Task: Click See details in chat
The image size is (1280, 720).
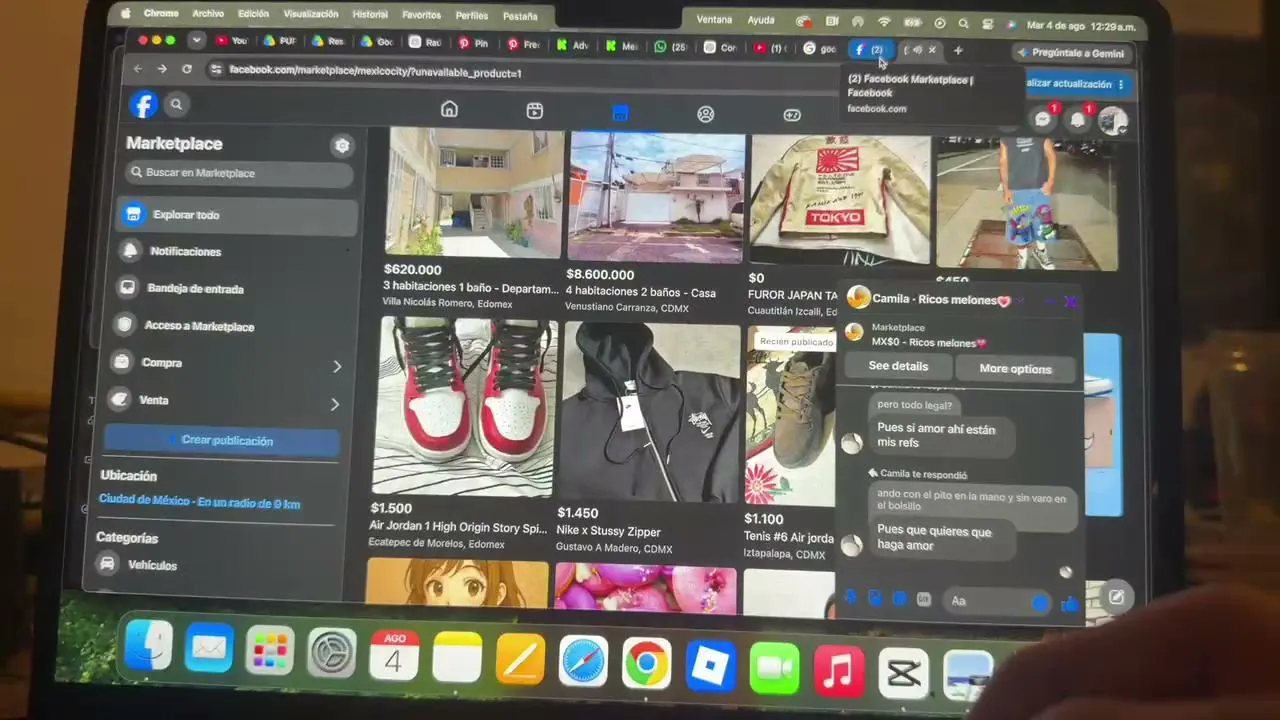Action: pos(898,366)
